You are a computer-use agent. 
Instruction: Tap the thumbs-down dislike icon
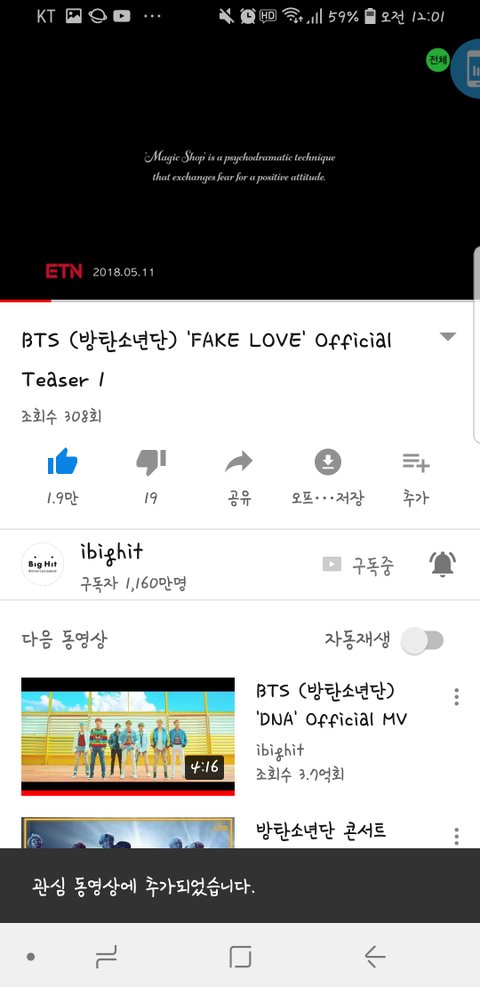[151, 462]
